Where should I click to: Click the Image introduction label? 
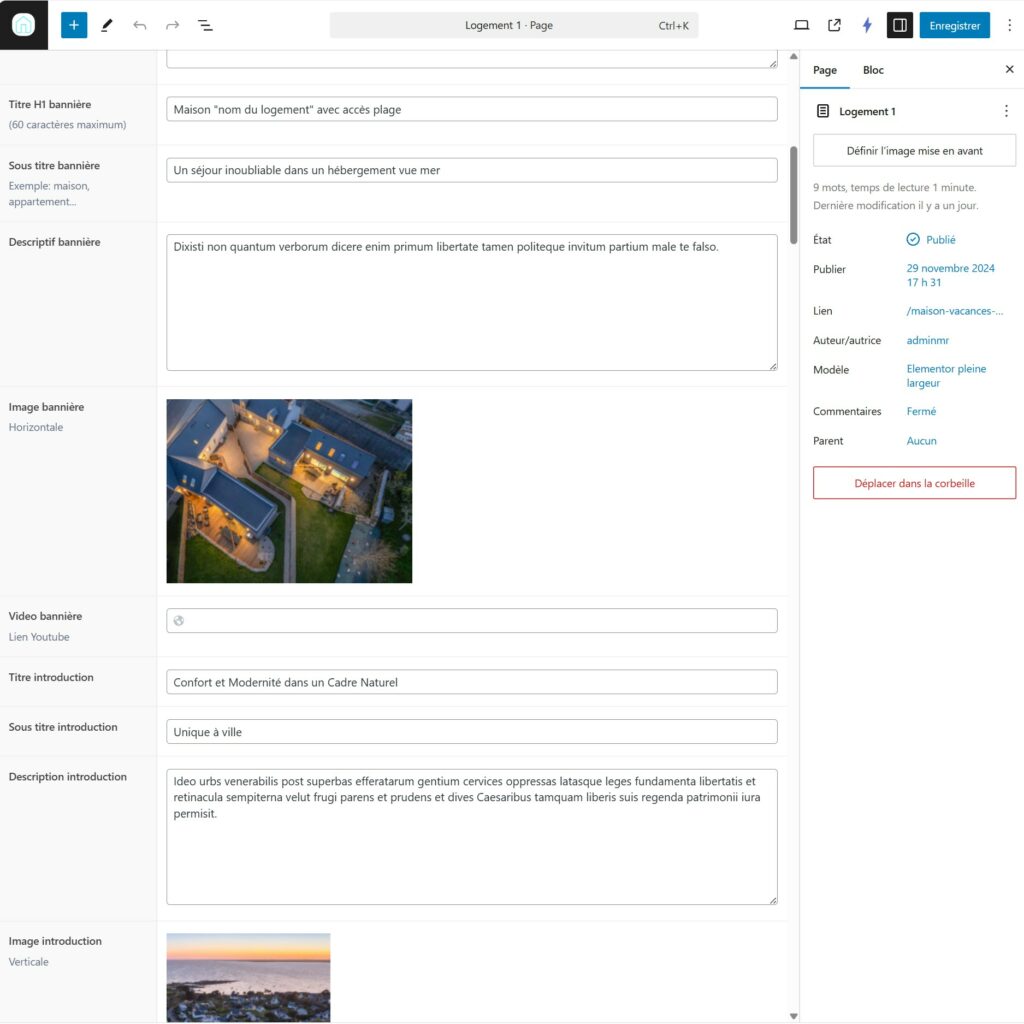coord(55,941)
